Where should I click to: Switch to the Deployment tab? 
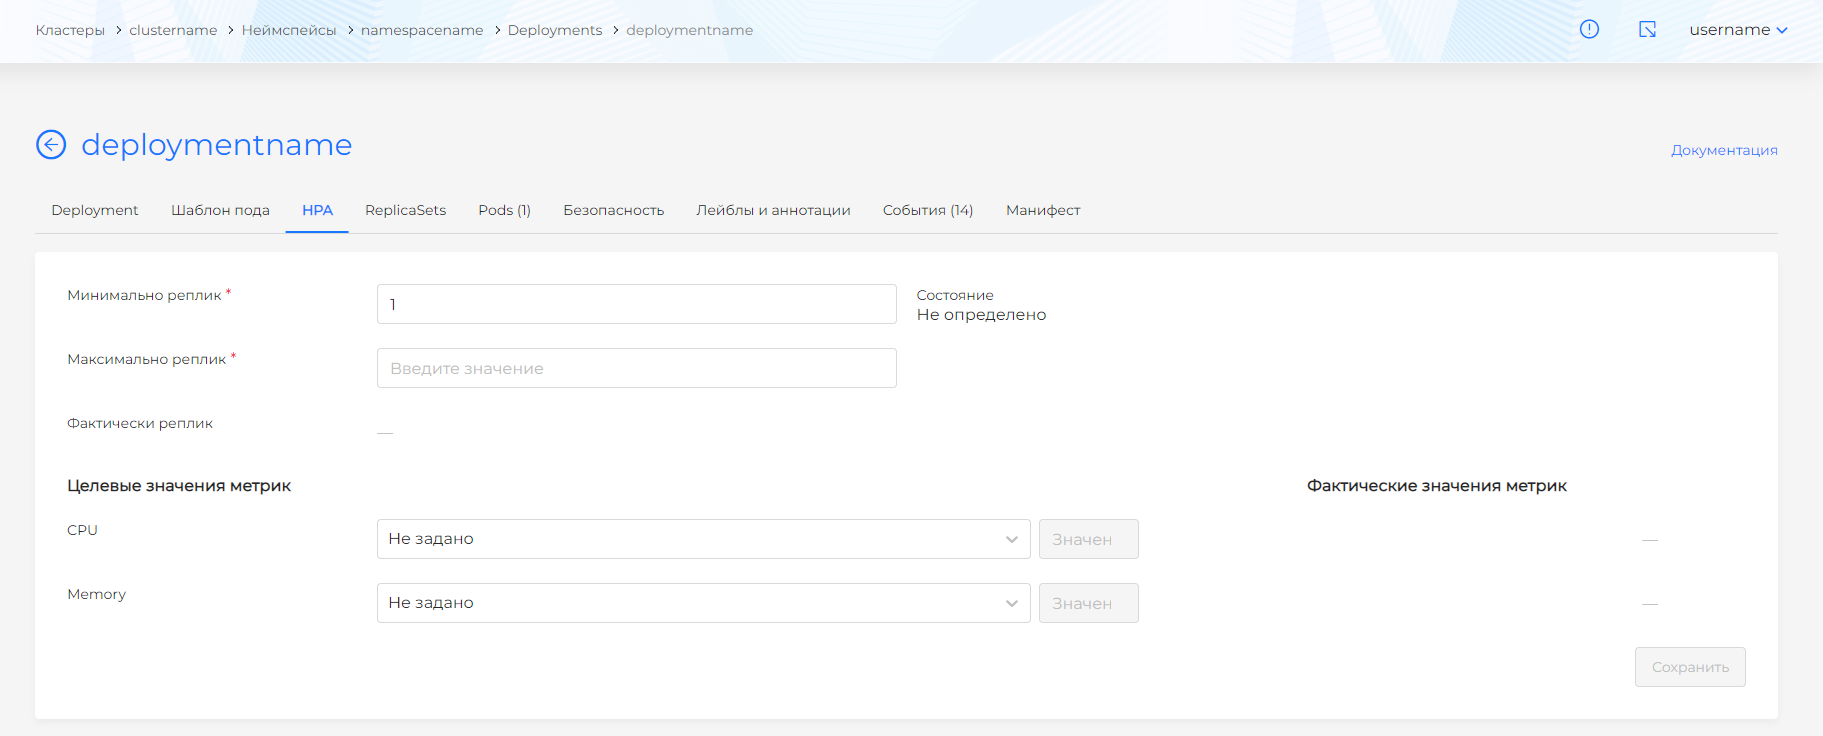coord(95,210)
